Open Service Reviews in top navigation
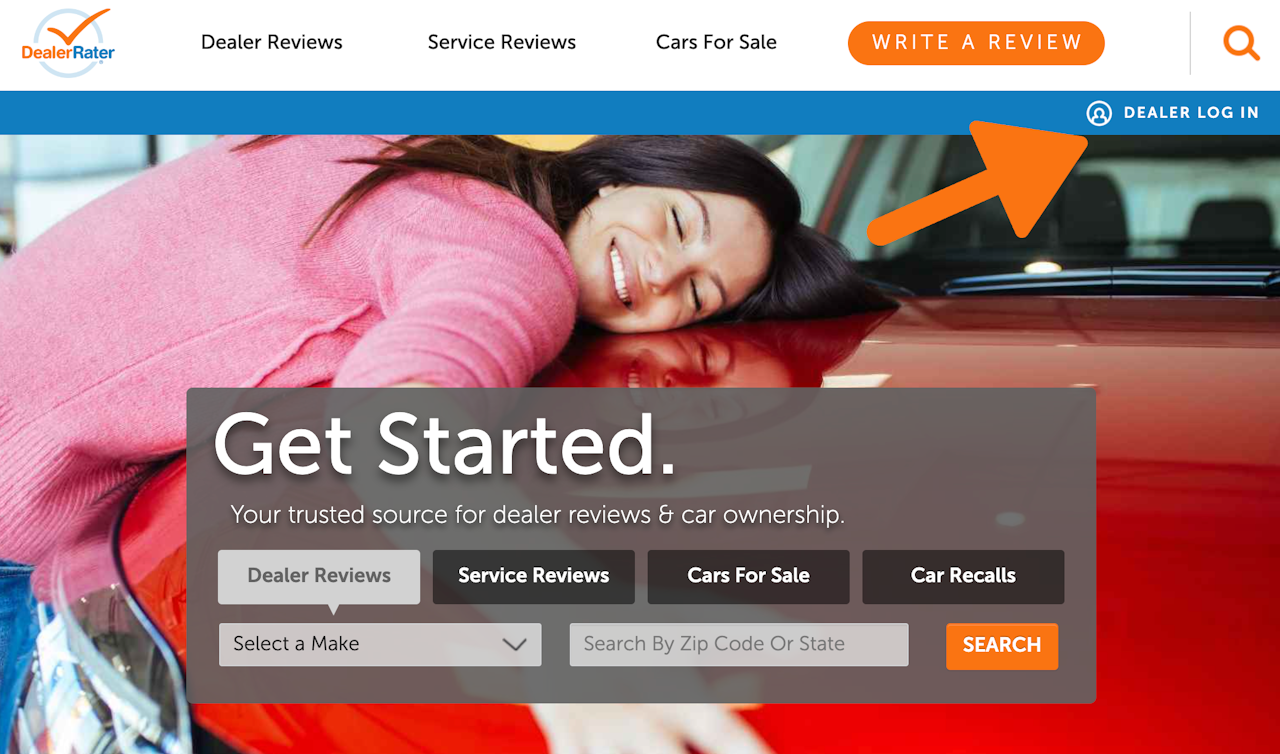This screenshot has width=1280, height=754. click(x=502, y=42)
